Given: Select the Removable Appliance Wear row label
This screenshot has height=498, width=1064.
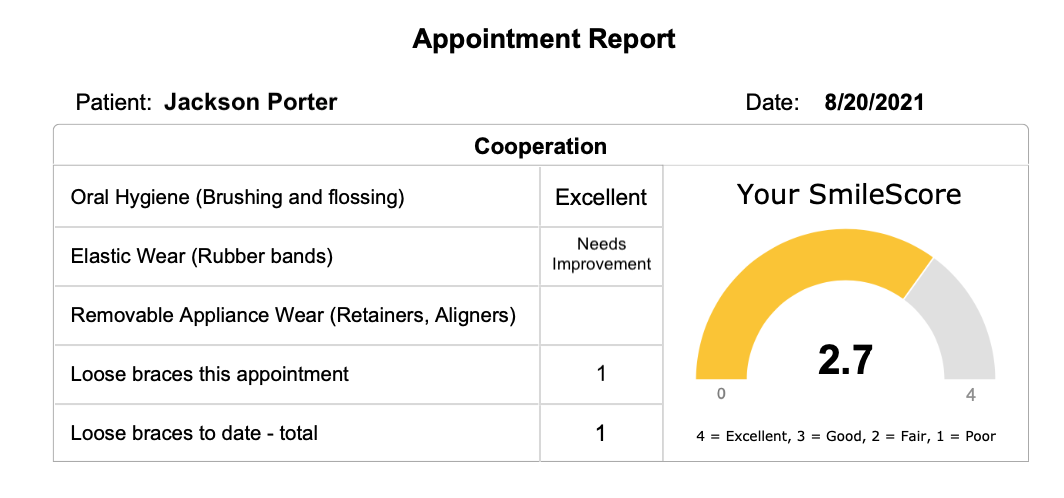Looking at the screenshot, I should coord(293,315).
